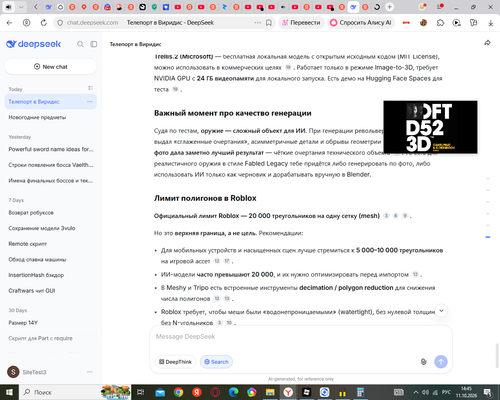
Task: Bookmark this page
Action: [269, 23]
